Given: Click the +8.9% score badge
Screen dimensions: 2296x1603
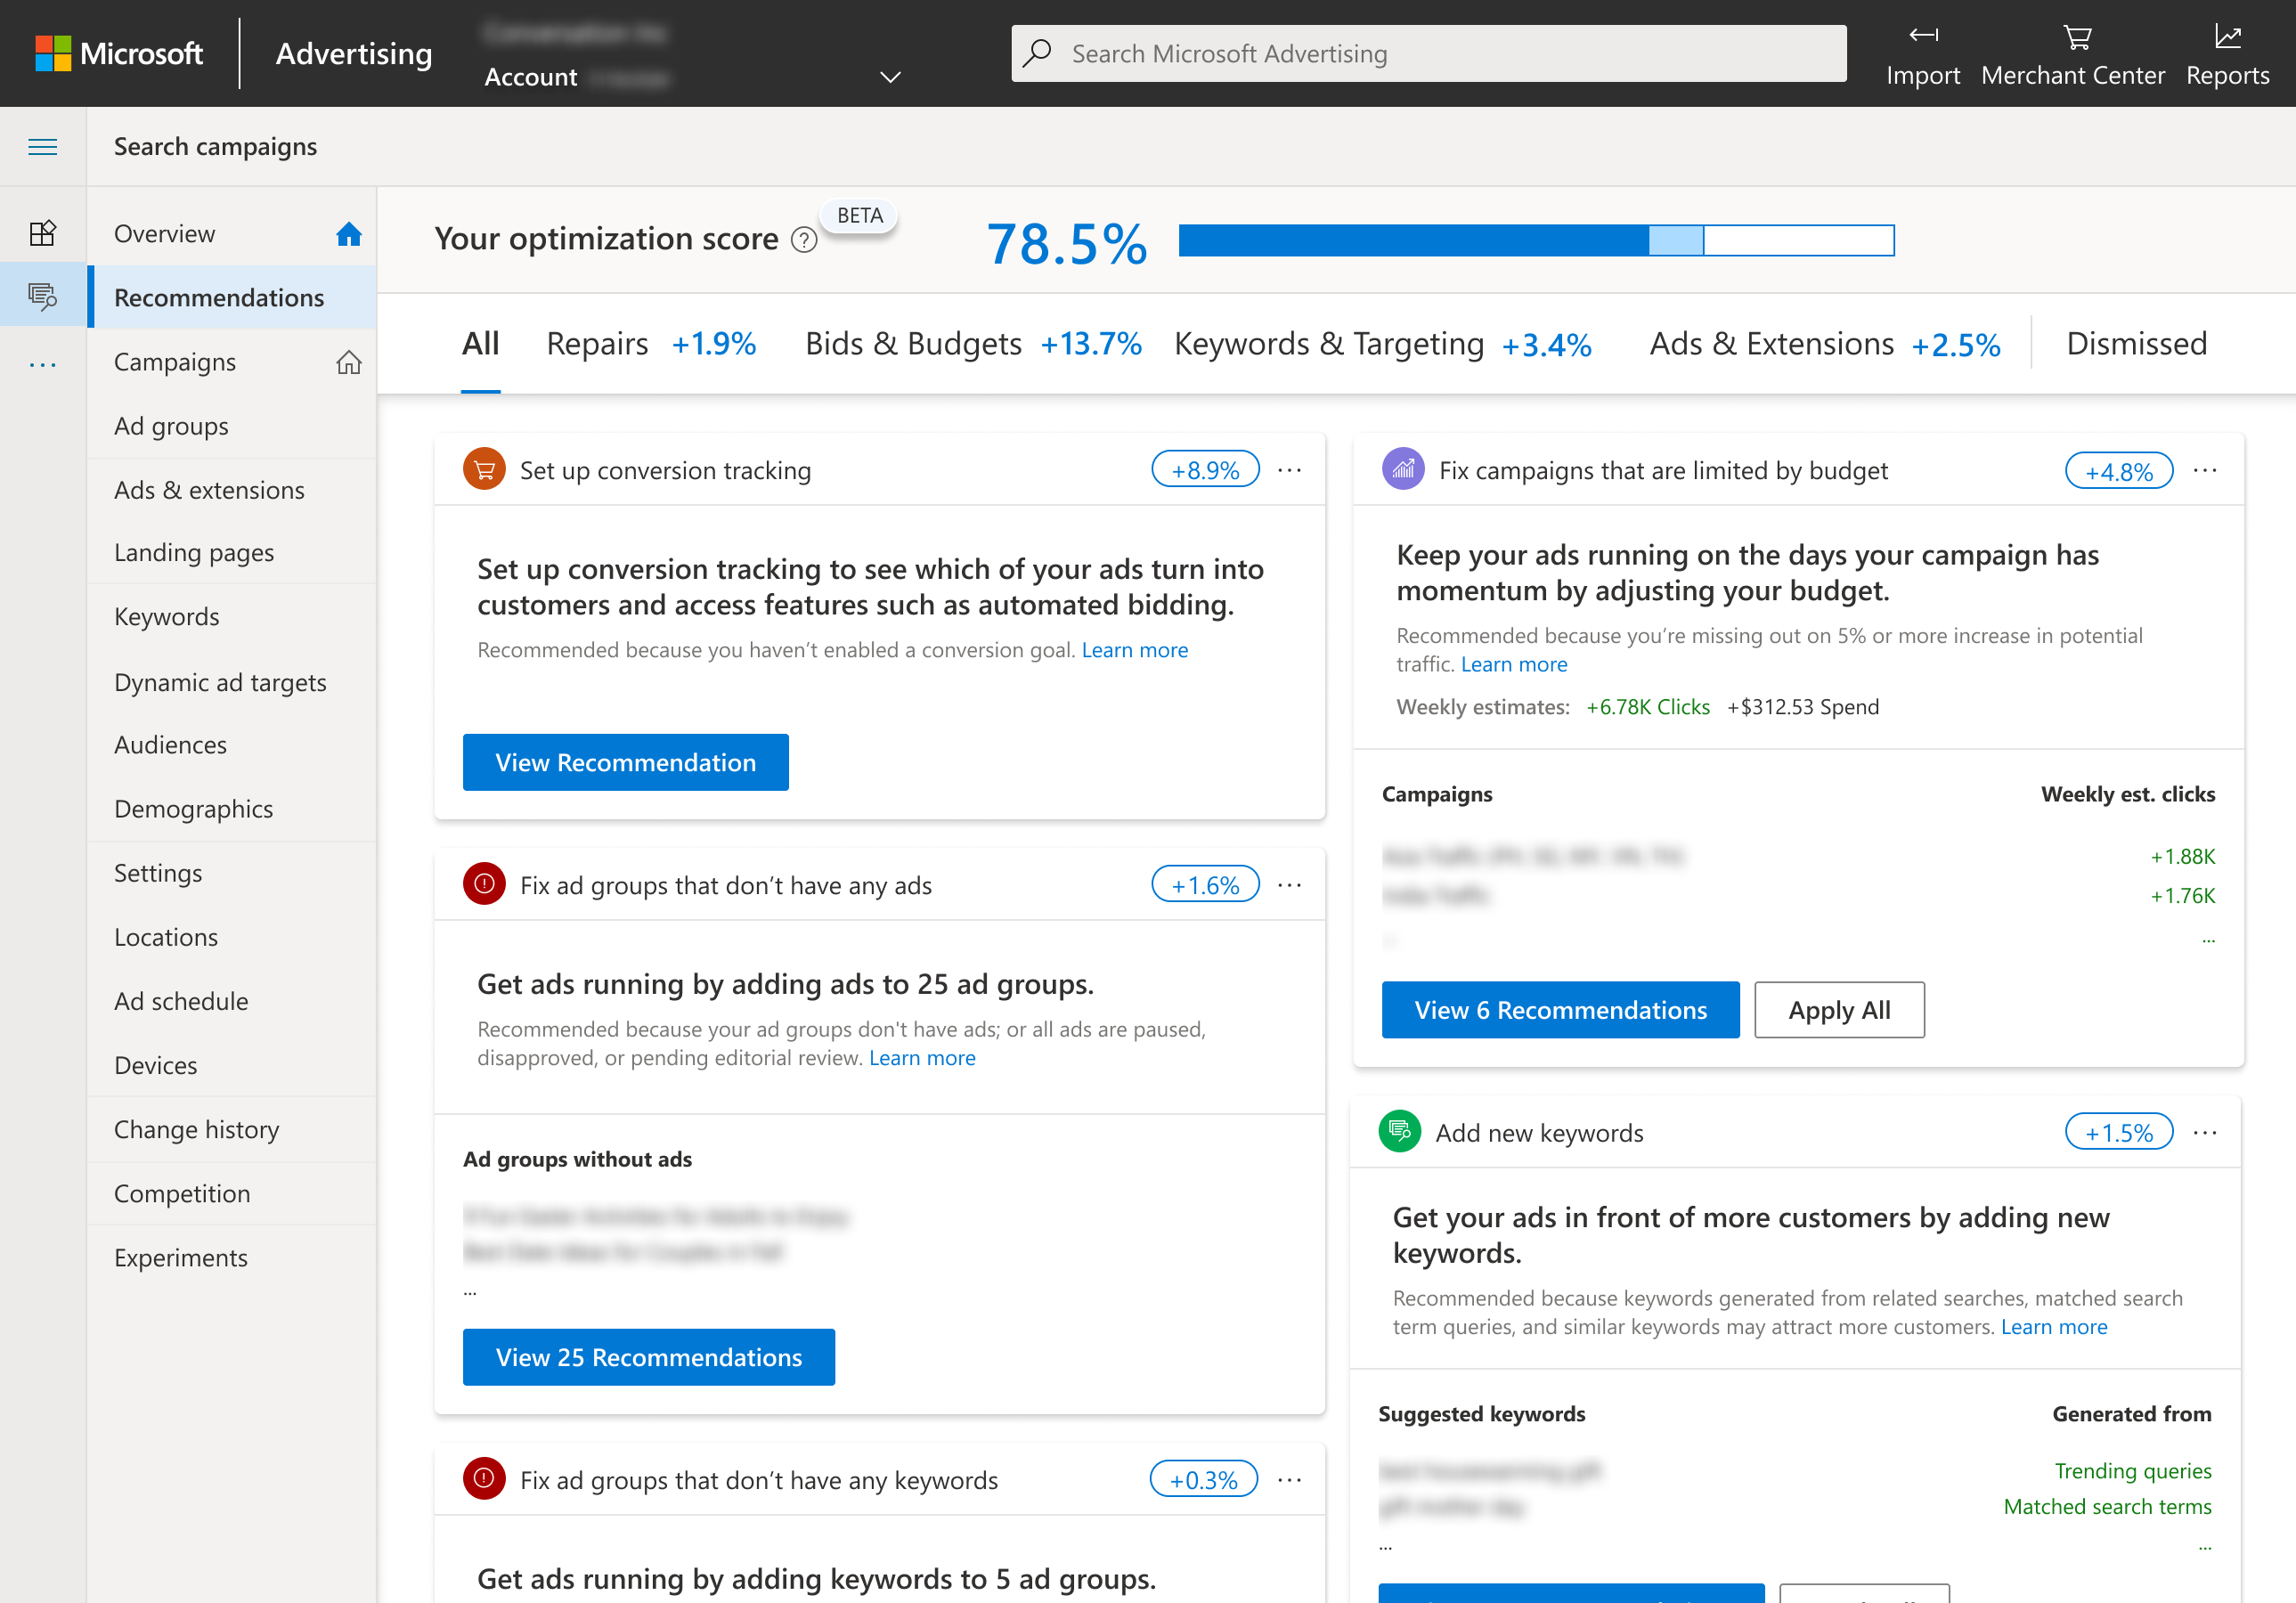Looking at the screenshot, I should [x=1205, y=470].
